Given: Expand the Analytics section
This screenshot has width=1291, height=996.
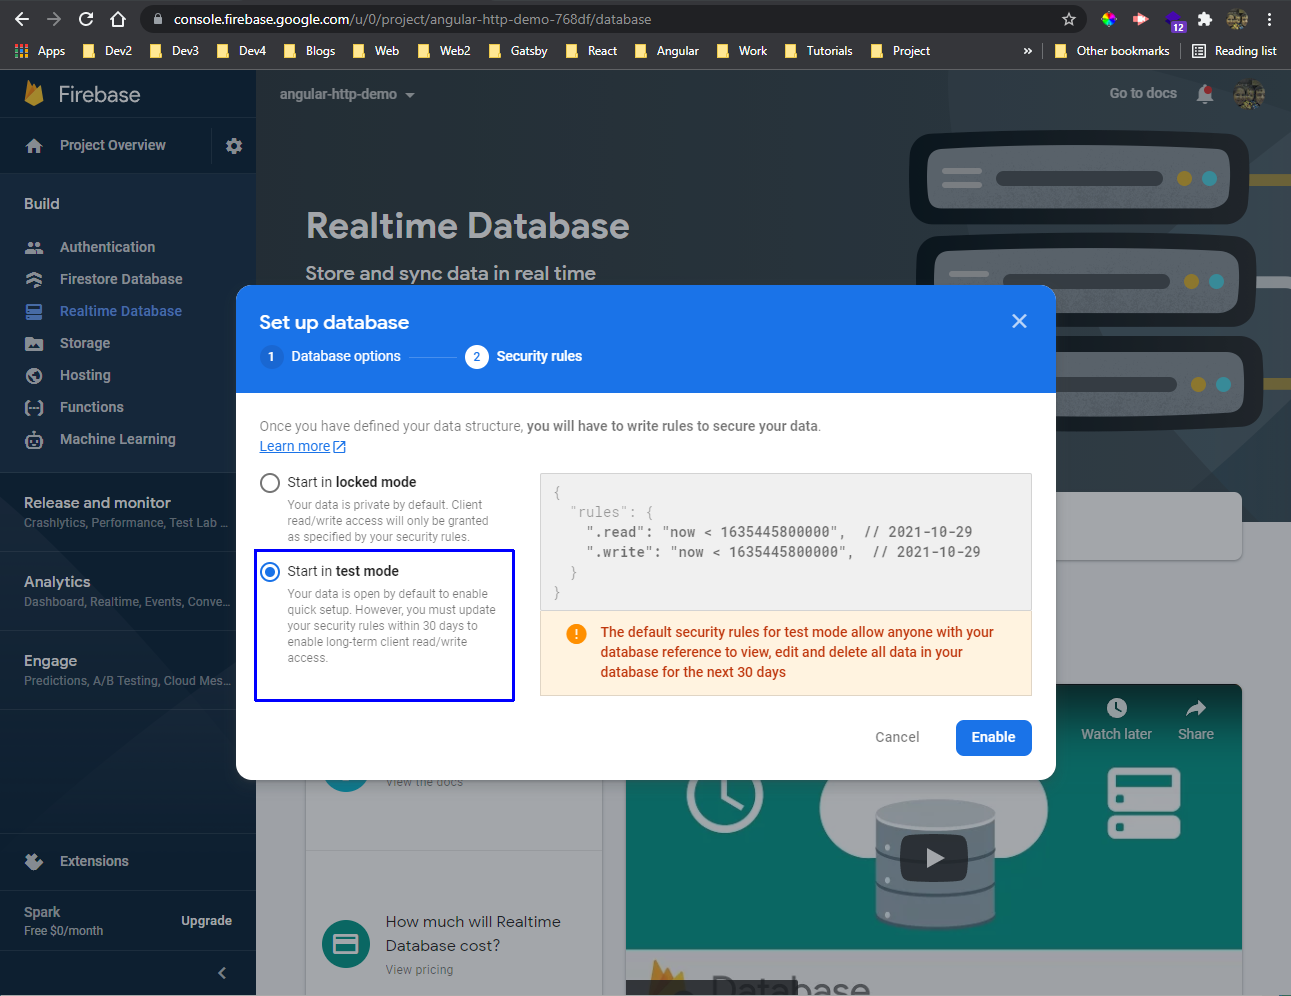Looking at the screenshot, I should pyautogui.click(x=128, y=590).
